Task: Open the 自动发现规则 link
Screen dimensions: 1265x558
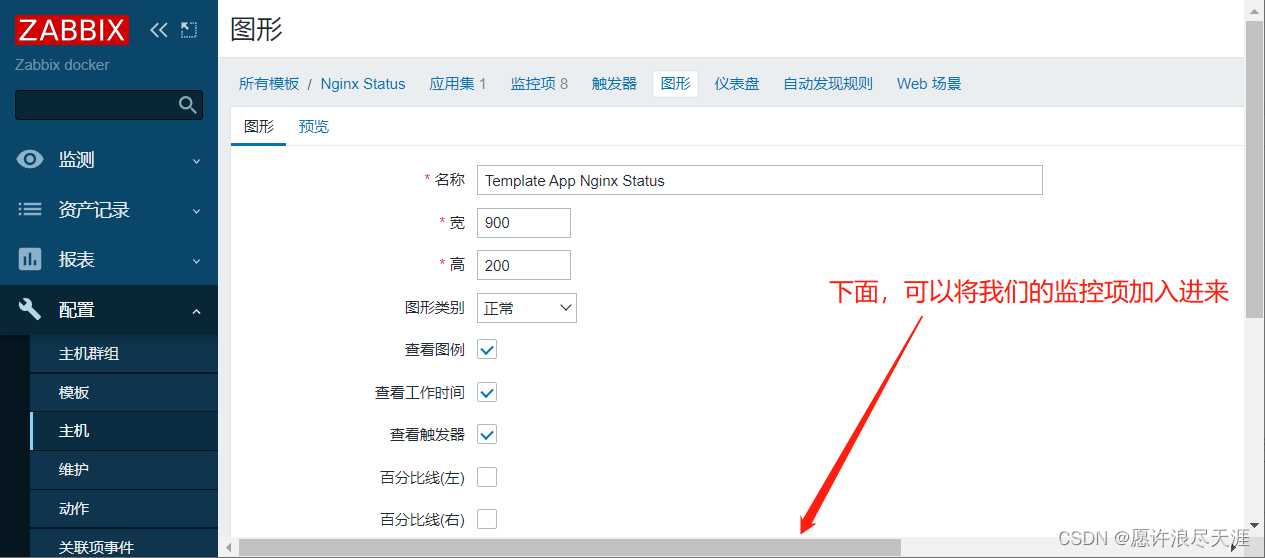Action: click(828, 84)
